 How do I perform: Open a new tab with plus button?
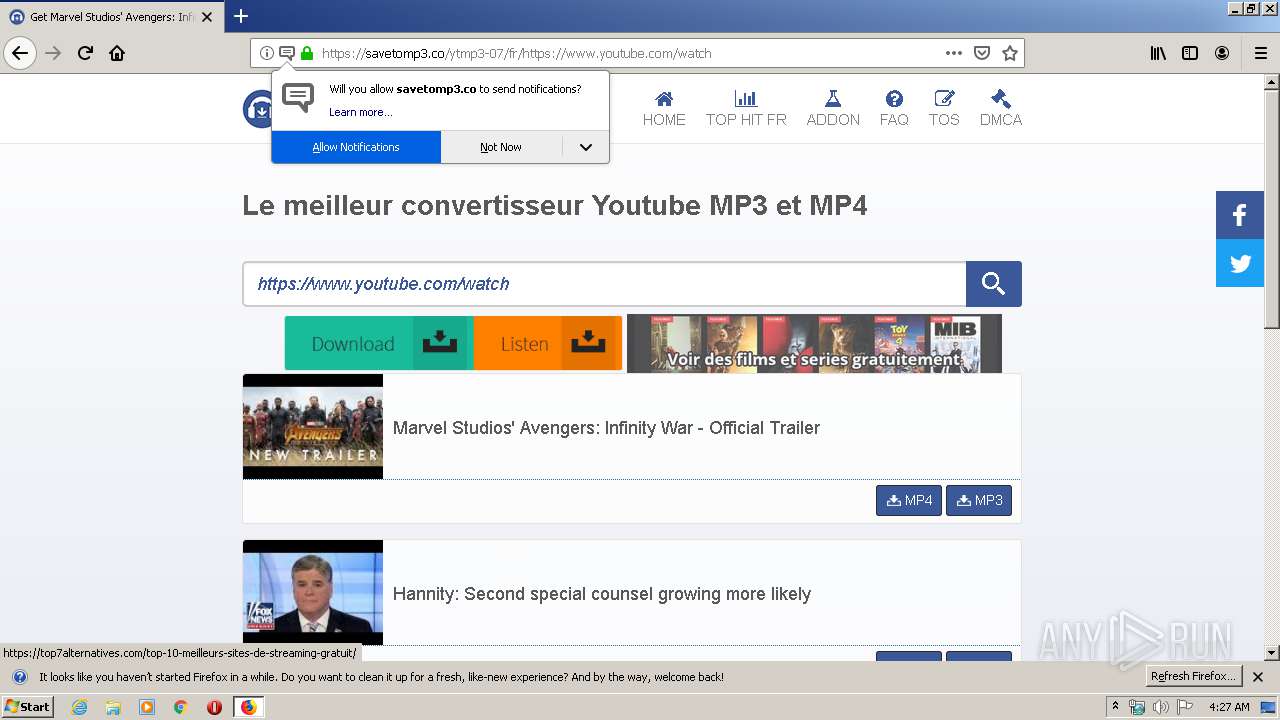(x=241, y=16)
